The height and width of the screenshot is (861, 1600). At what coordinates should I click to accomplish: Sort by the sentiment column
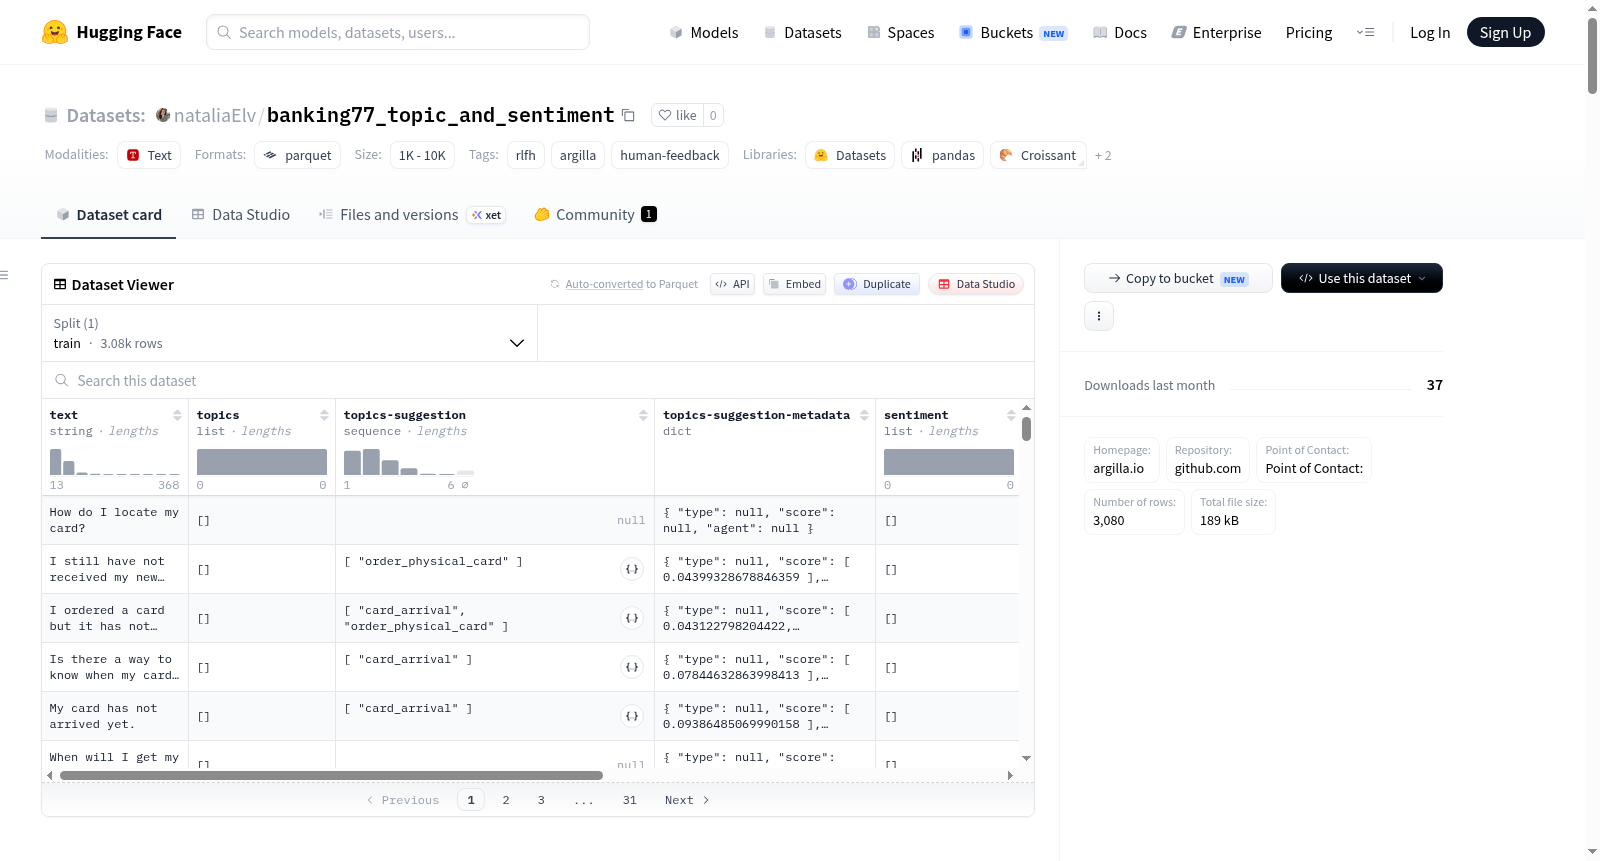click(x=1011, y=415)
